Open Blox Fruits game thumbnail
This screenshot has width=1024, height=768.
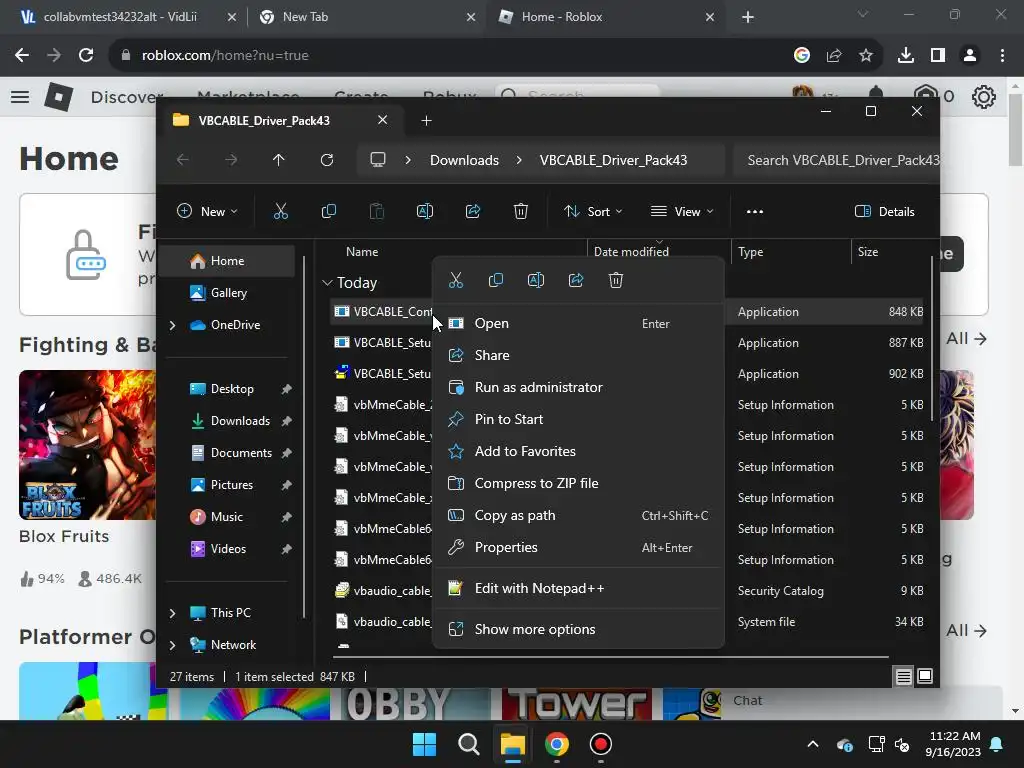(88, 445)
